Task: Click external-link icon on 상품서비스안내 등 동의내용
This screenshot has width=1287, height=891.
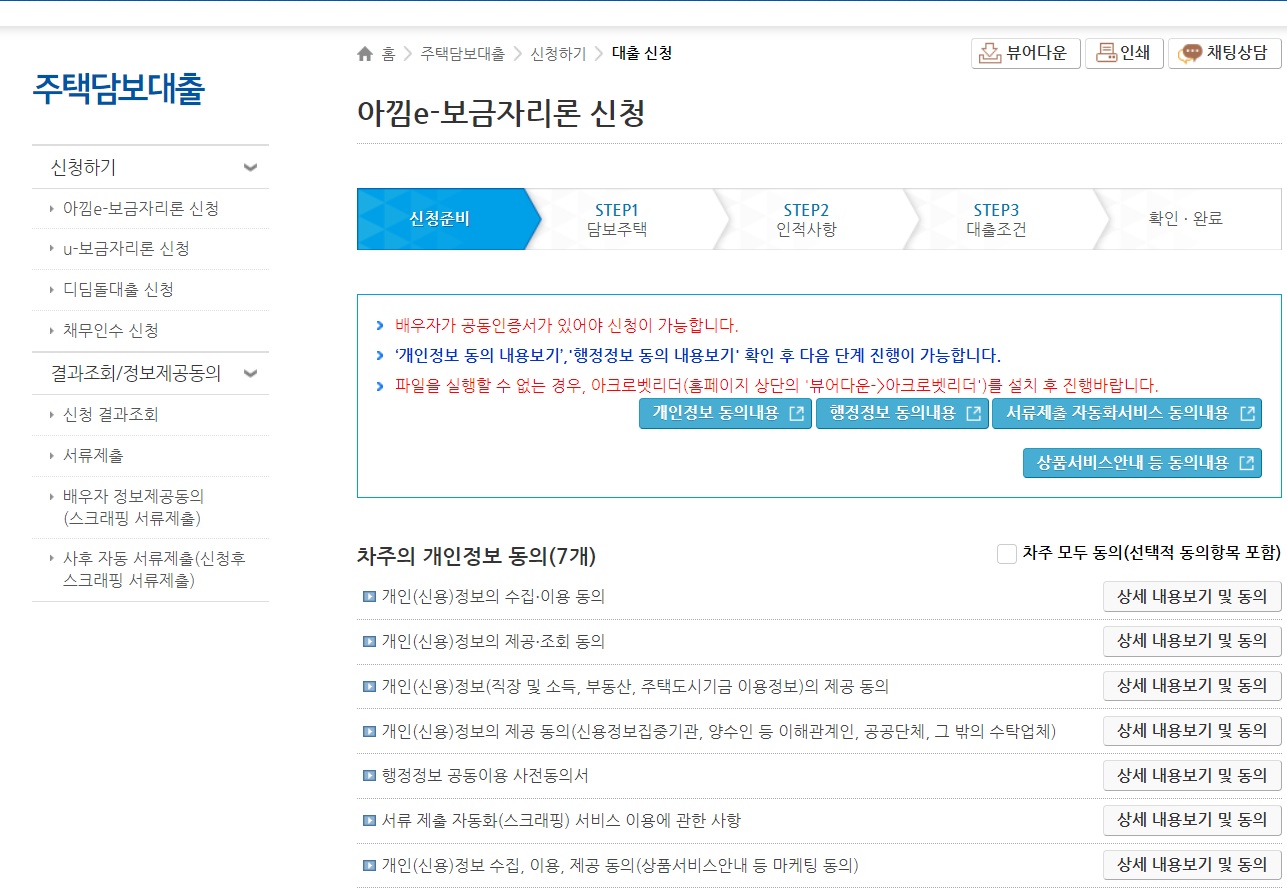Action: click(1247, 464)
